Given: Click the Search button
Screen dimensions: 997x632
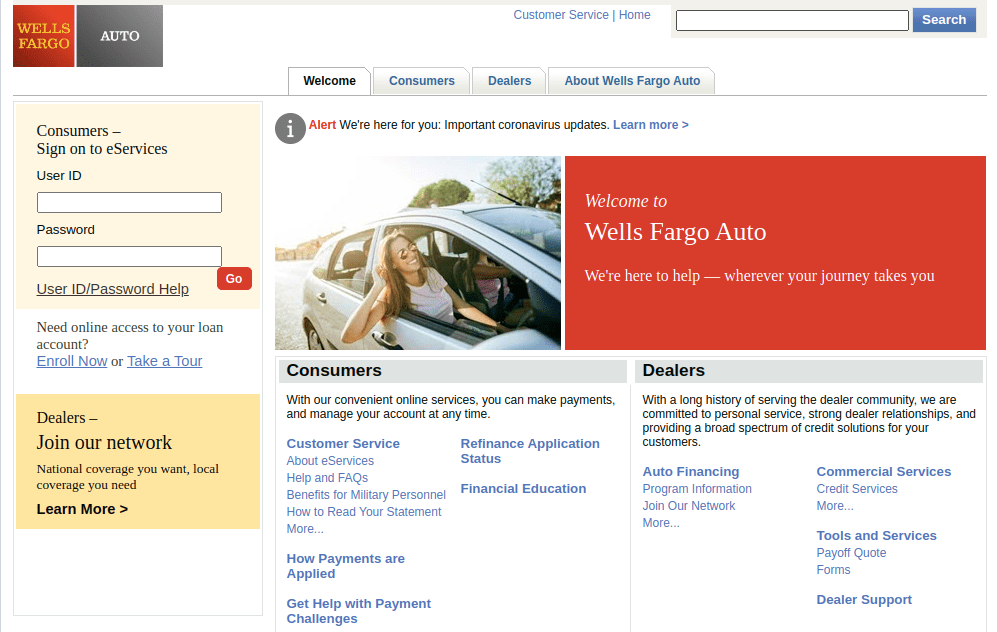Looking at the screenshot, I should pyautogui.click(x=944, y=20).
